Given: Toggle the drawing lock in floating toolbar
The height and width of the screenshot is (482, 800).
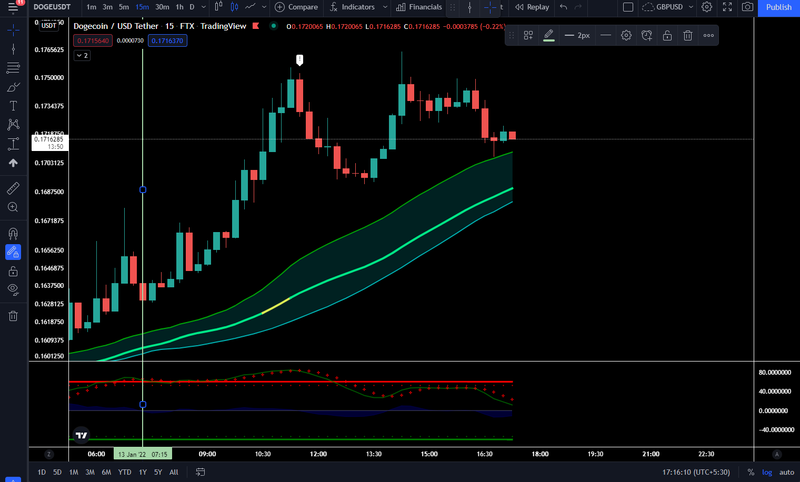Looking at the screenshot, I should [x=667, y=35].
